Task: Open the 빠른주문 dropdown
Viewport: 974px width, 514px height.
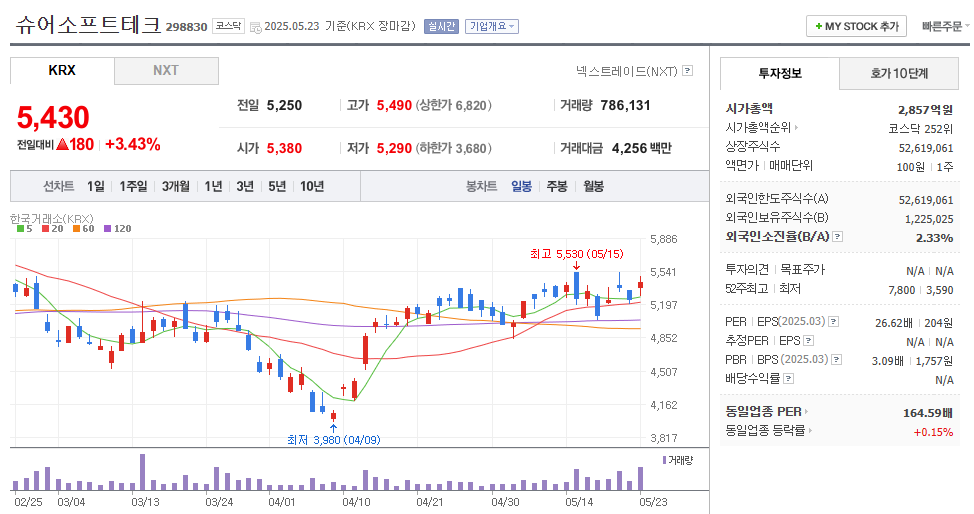Action: (945, 26)
